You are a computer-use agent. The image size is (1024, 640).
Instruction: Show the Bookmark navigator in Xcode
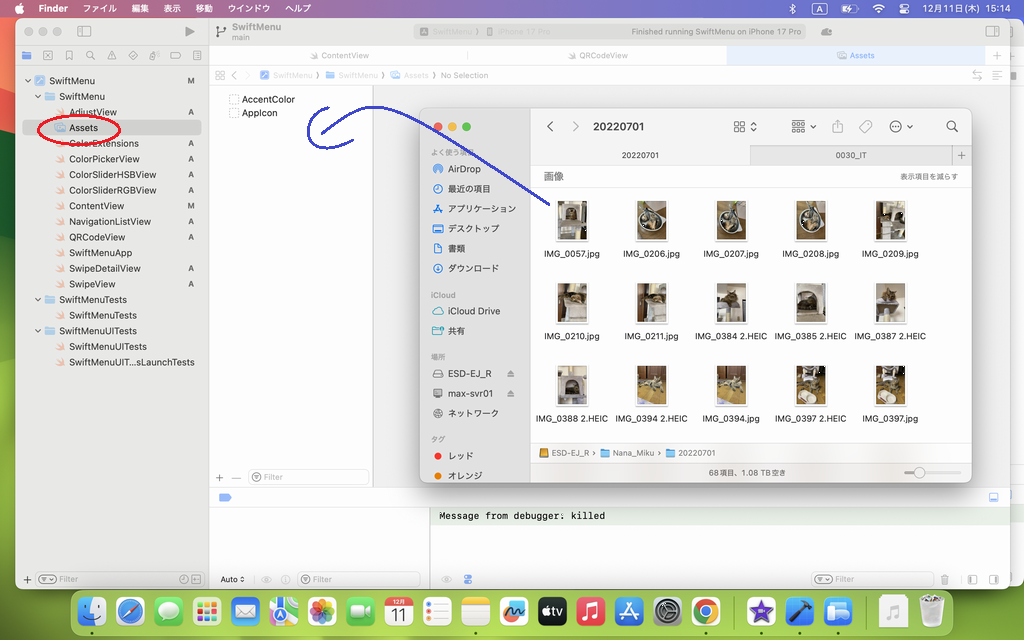pyautogui.click(x=69, y=55)
